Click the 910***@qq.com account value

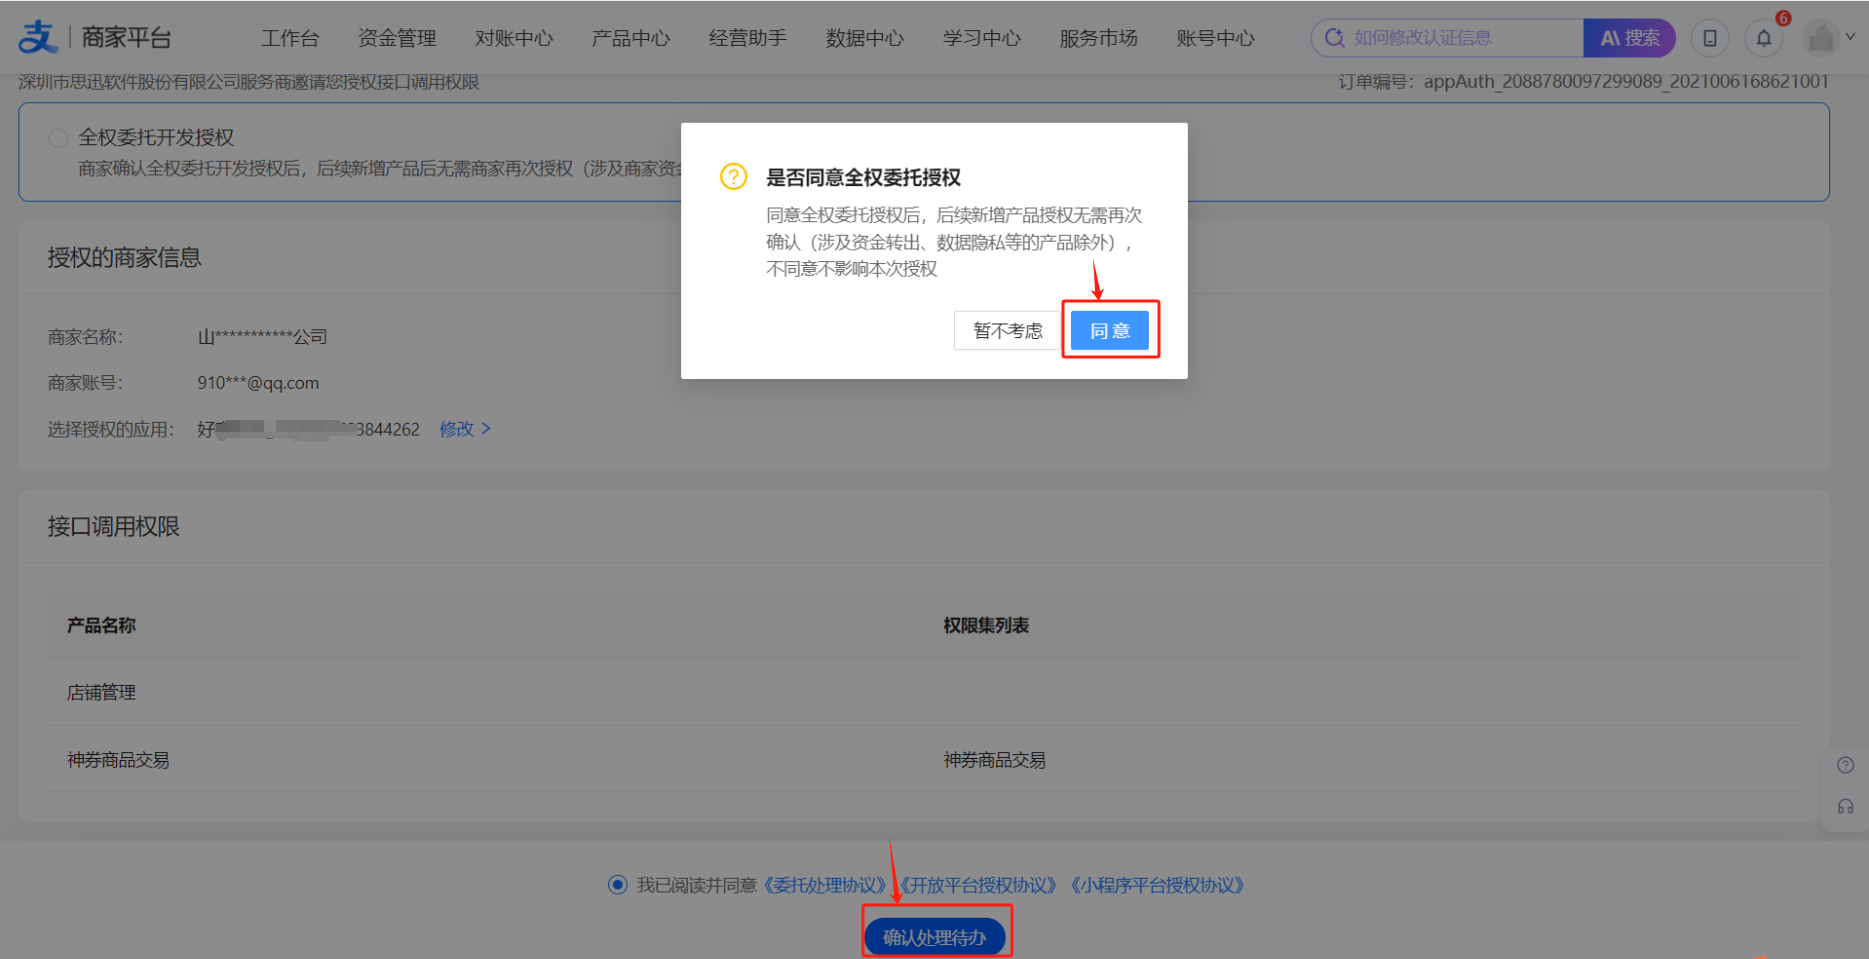[x=258, y=383]
